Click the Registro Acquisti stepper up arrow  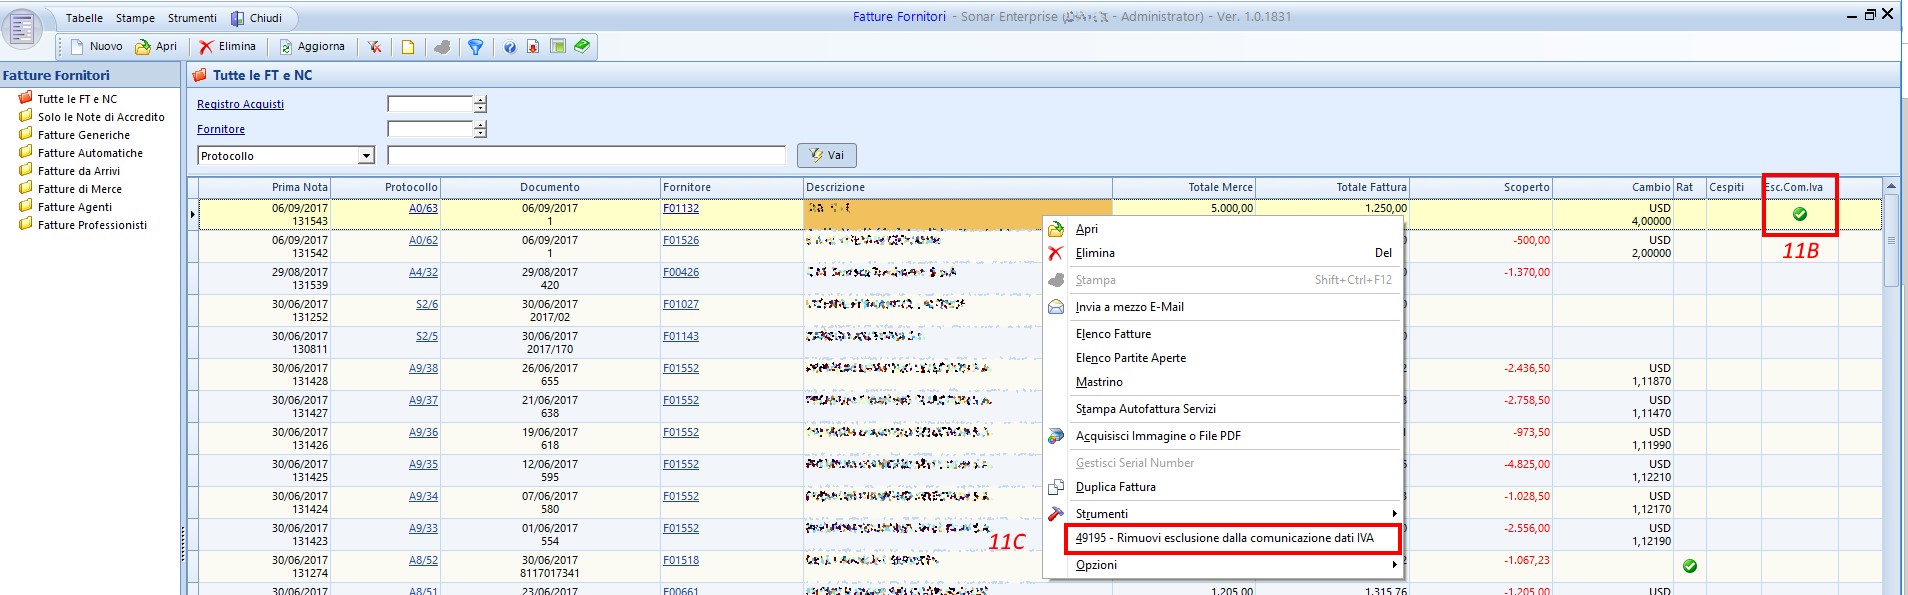[481, 100]
